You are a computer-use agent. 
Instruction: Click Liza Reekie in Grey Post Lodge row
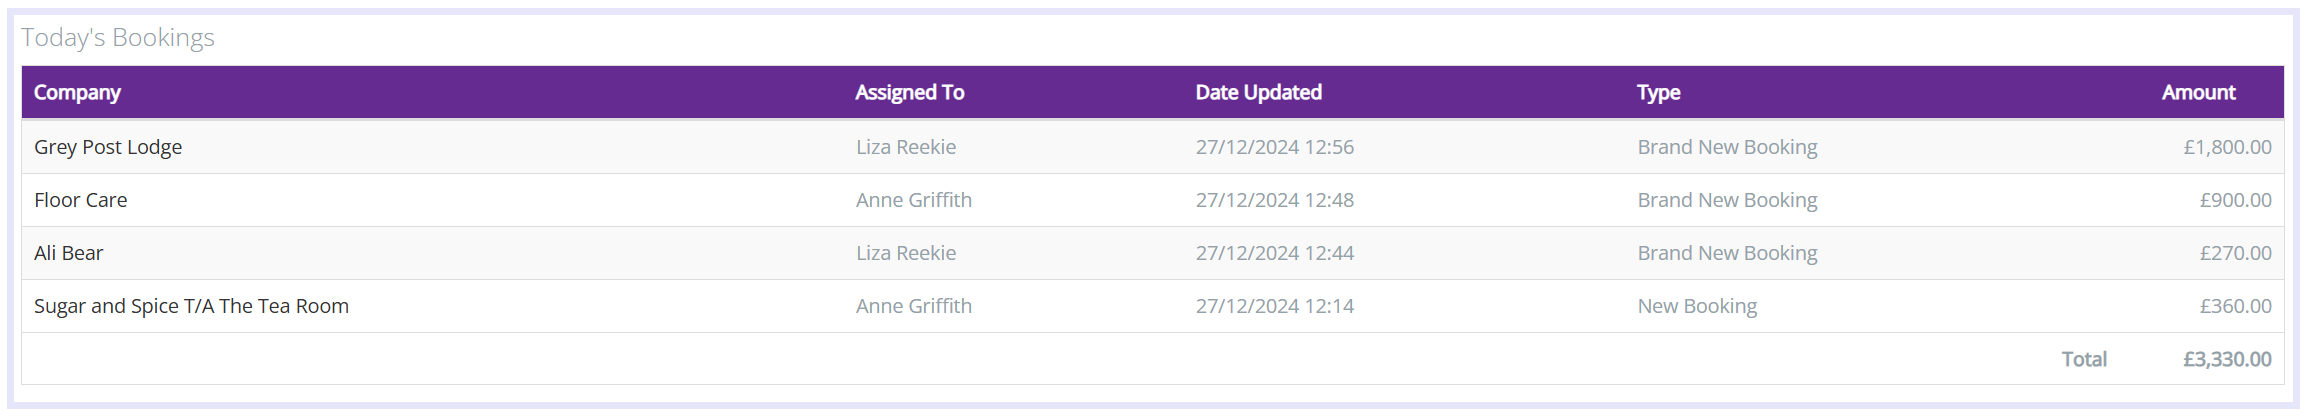coord(906,147)
